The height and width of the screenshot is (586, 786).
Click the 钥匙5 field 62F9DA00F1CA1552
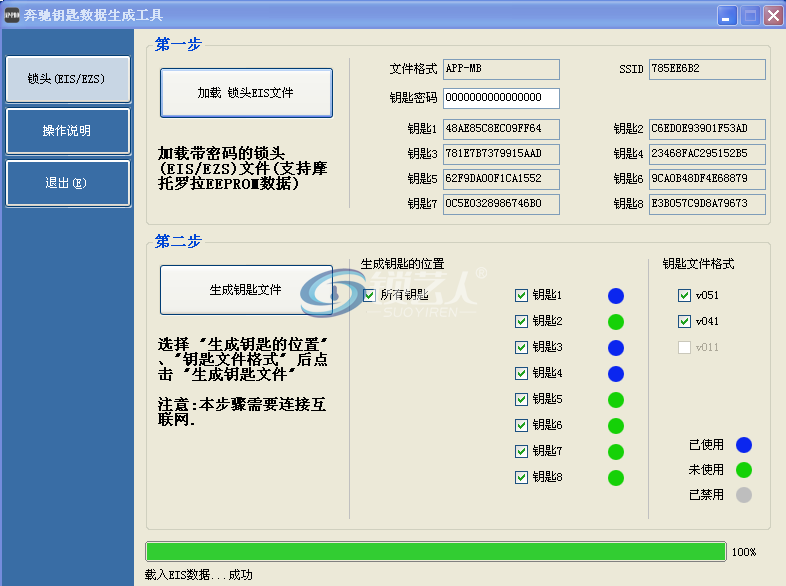[x=501, y=179]
